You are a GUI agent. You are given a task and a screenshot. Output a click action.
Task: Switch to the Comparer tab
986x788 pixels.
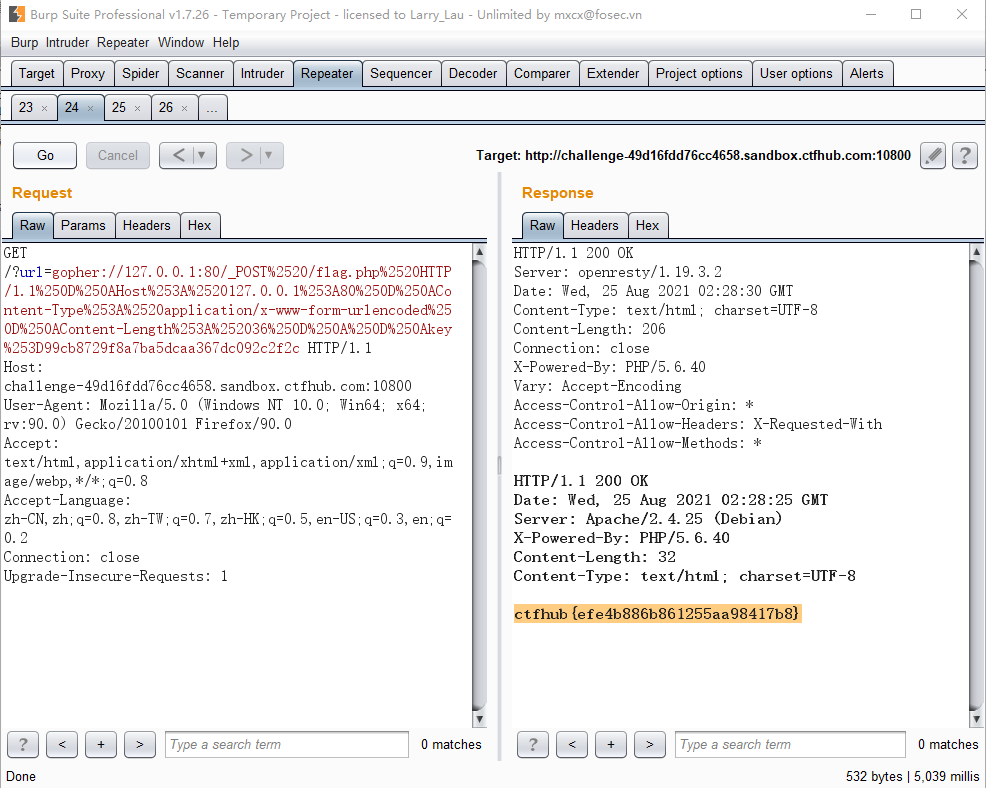542,74
